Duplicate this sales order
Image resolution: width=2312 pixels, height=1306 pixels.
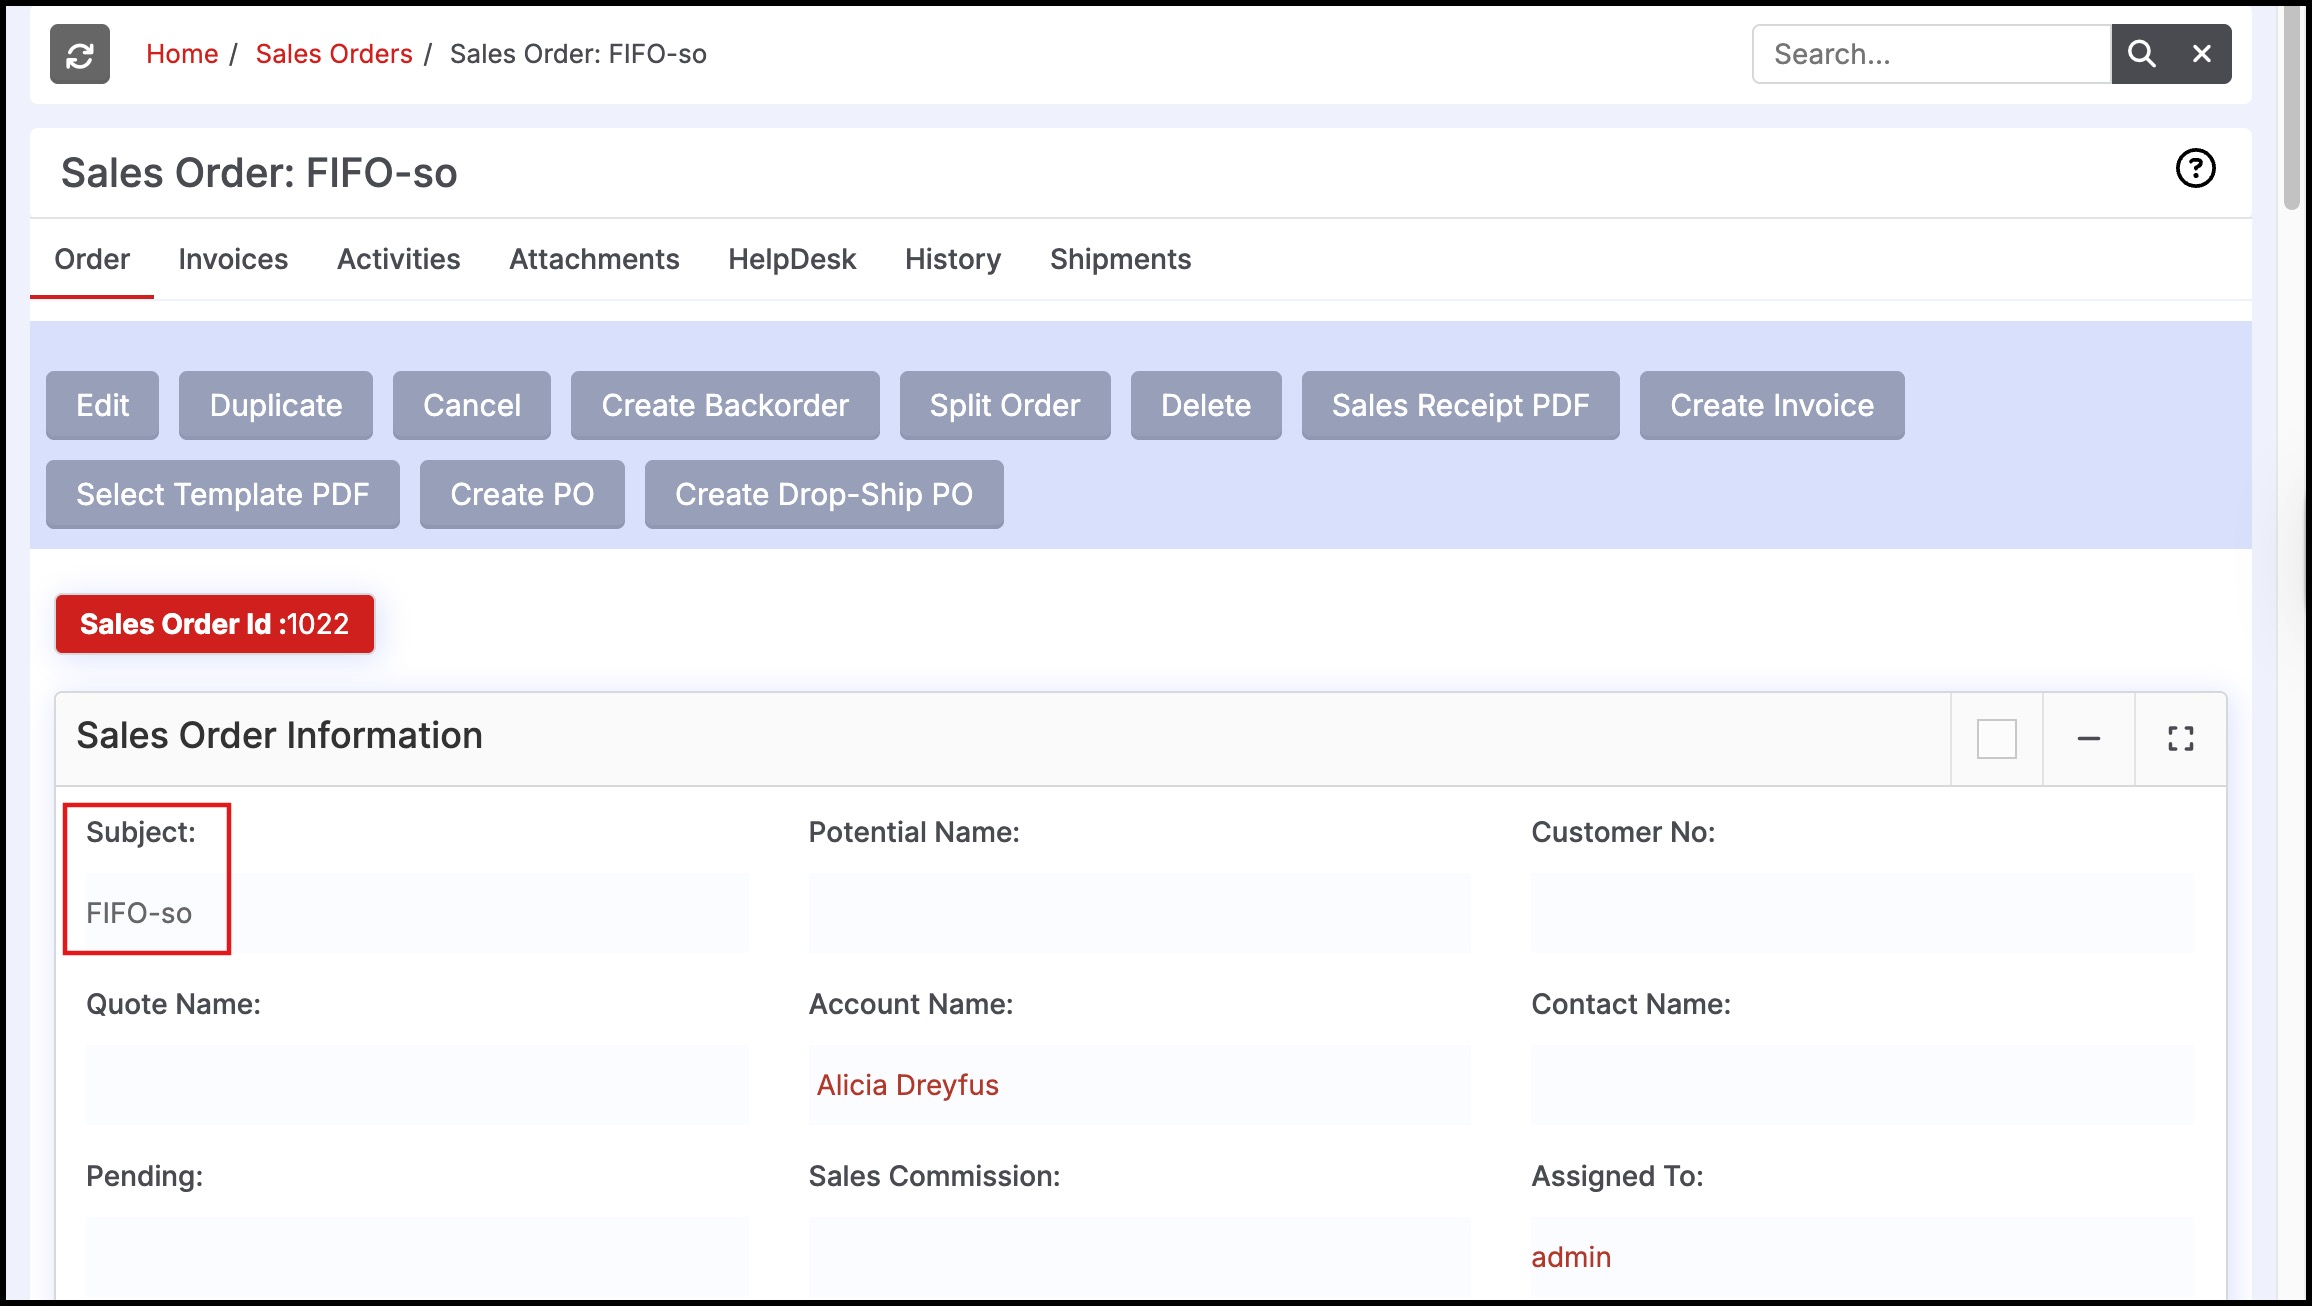pos(276,405)
